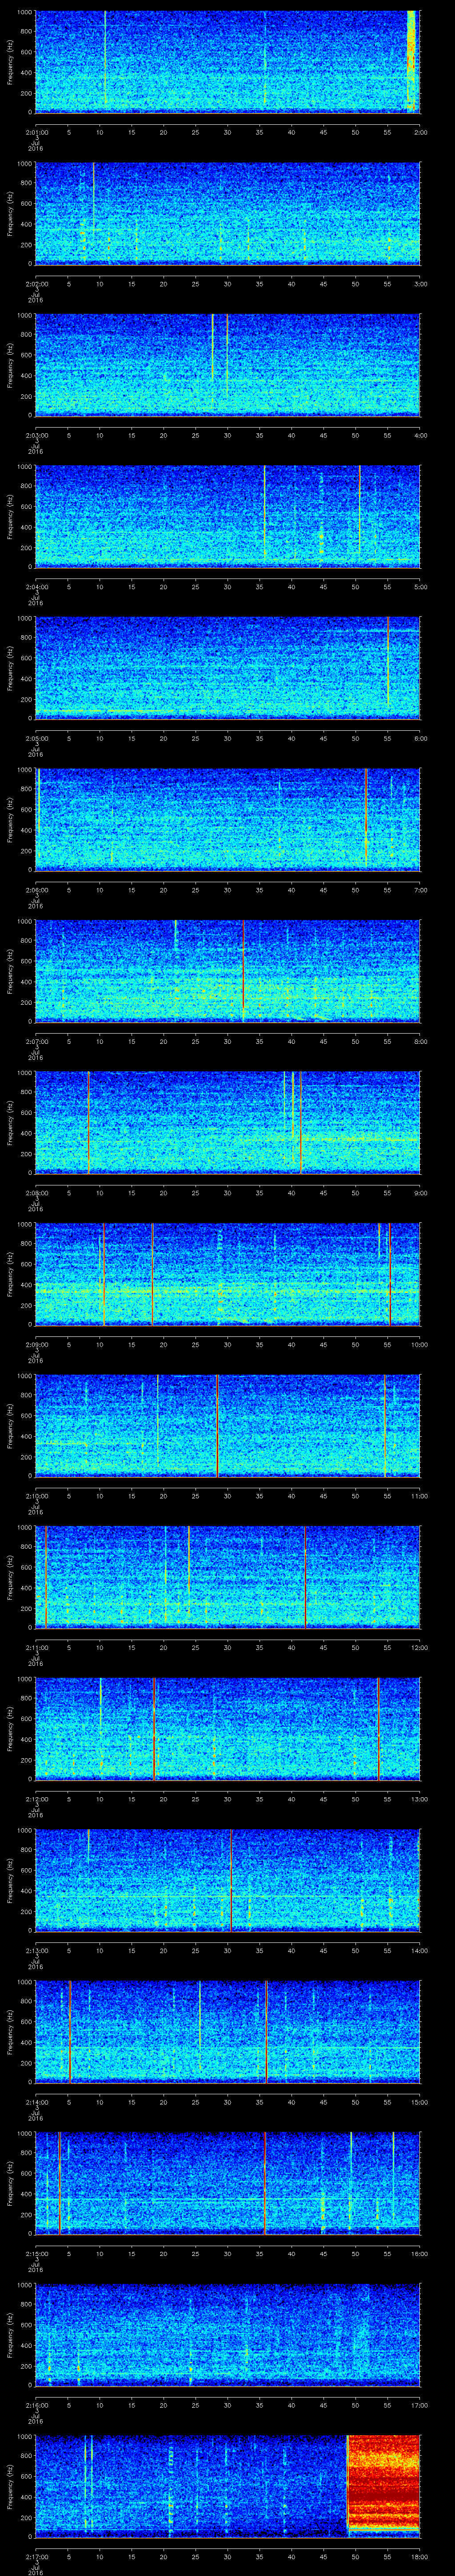
Task: Select the '2:07:00' start time label
Action: coord(36,1041)
